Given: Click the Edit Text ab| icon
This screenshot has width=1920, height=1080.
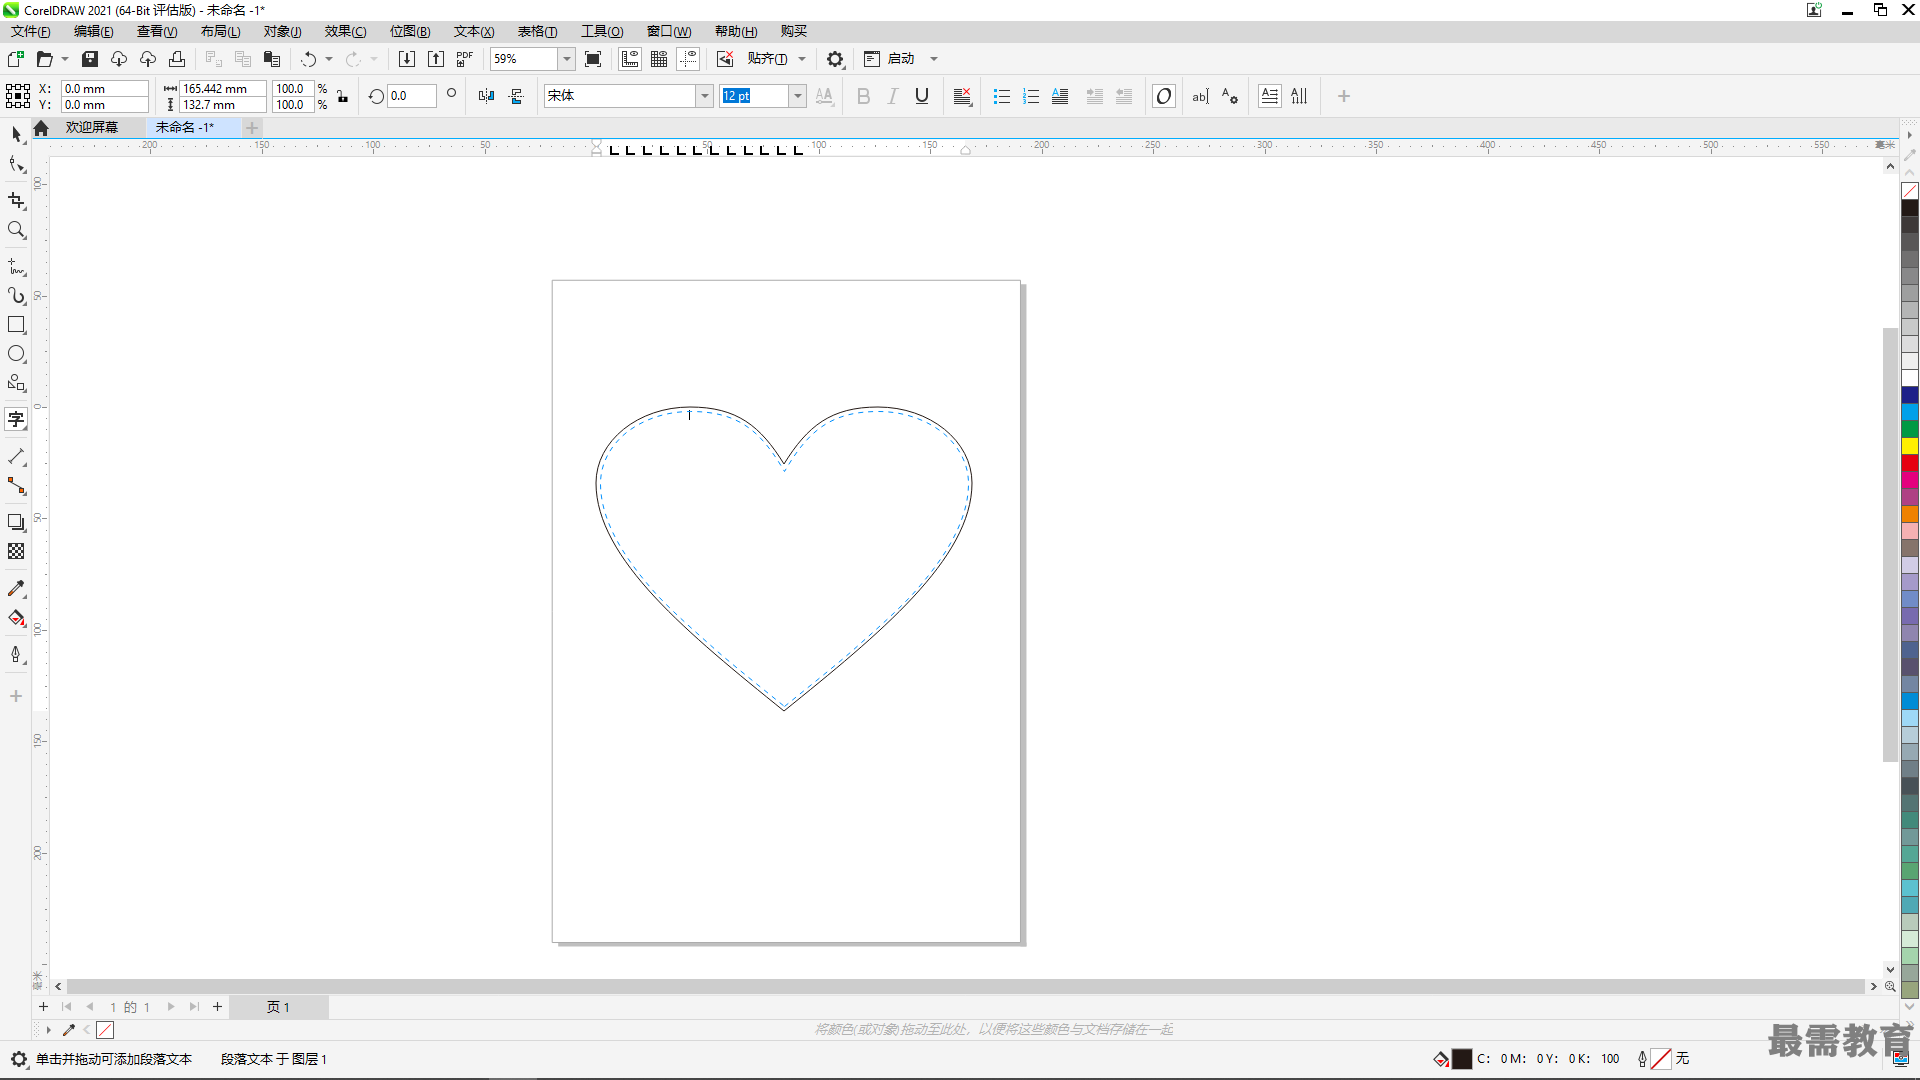Looking at the screenshot, I should (x=1201, y=96).
